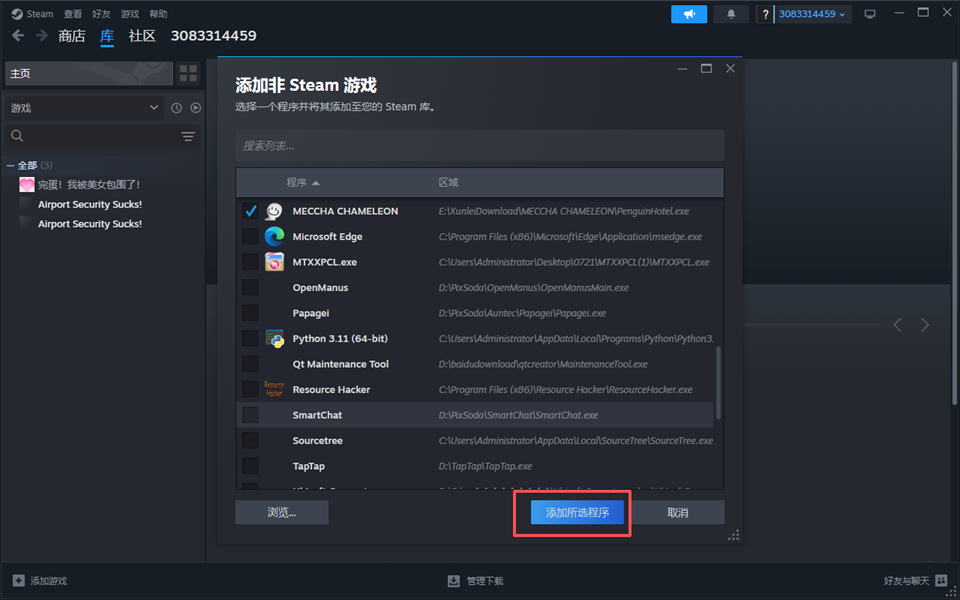Click the Python 3.11 icon

pos(274,339)
